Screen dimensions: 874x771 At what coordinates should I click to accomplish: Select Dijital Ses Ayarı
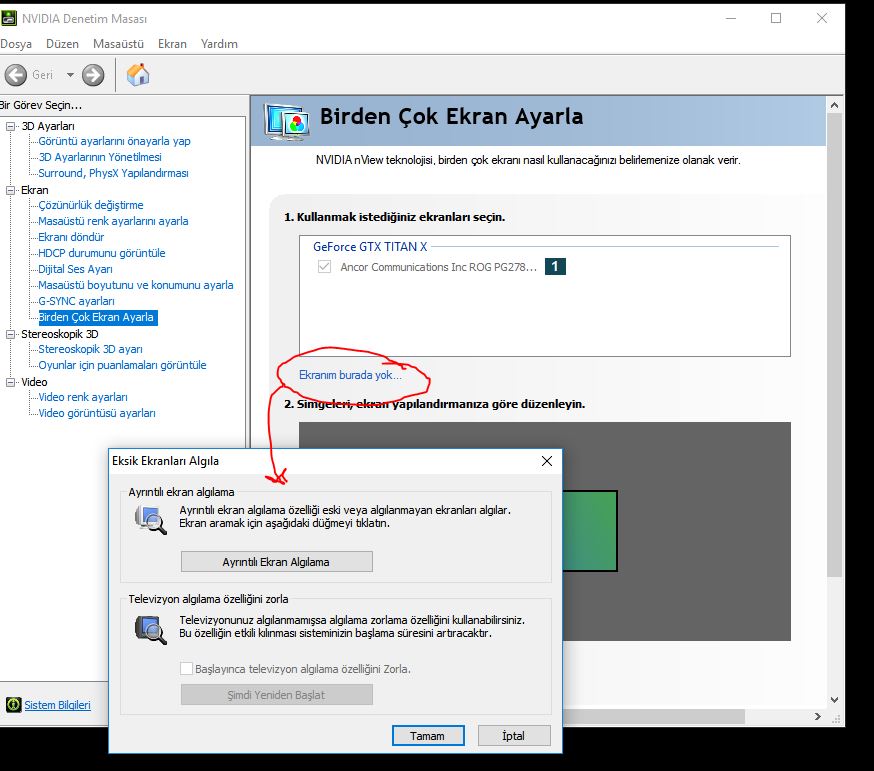(x=75, y=269)
